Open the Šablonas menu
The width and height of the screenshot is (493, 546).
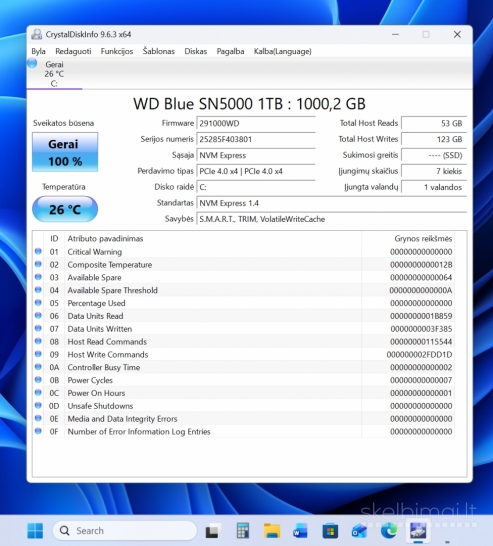click(159, 51)
